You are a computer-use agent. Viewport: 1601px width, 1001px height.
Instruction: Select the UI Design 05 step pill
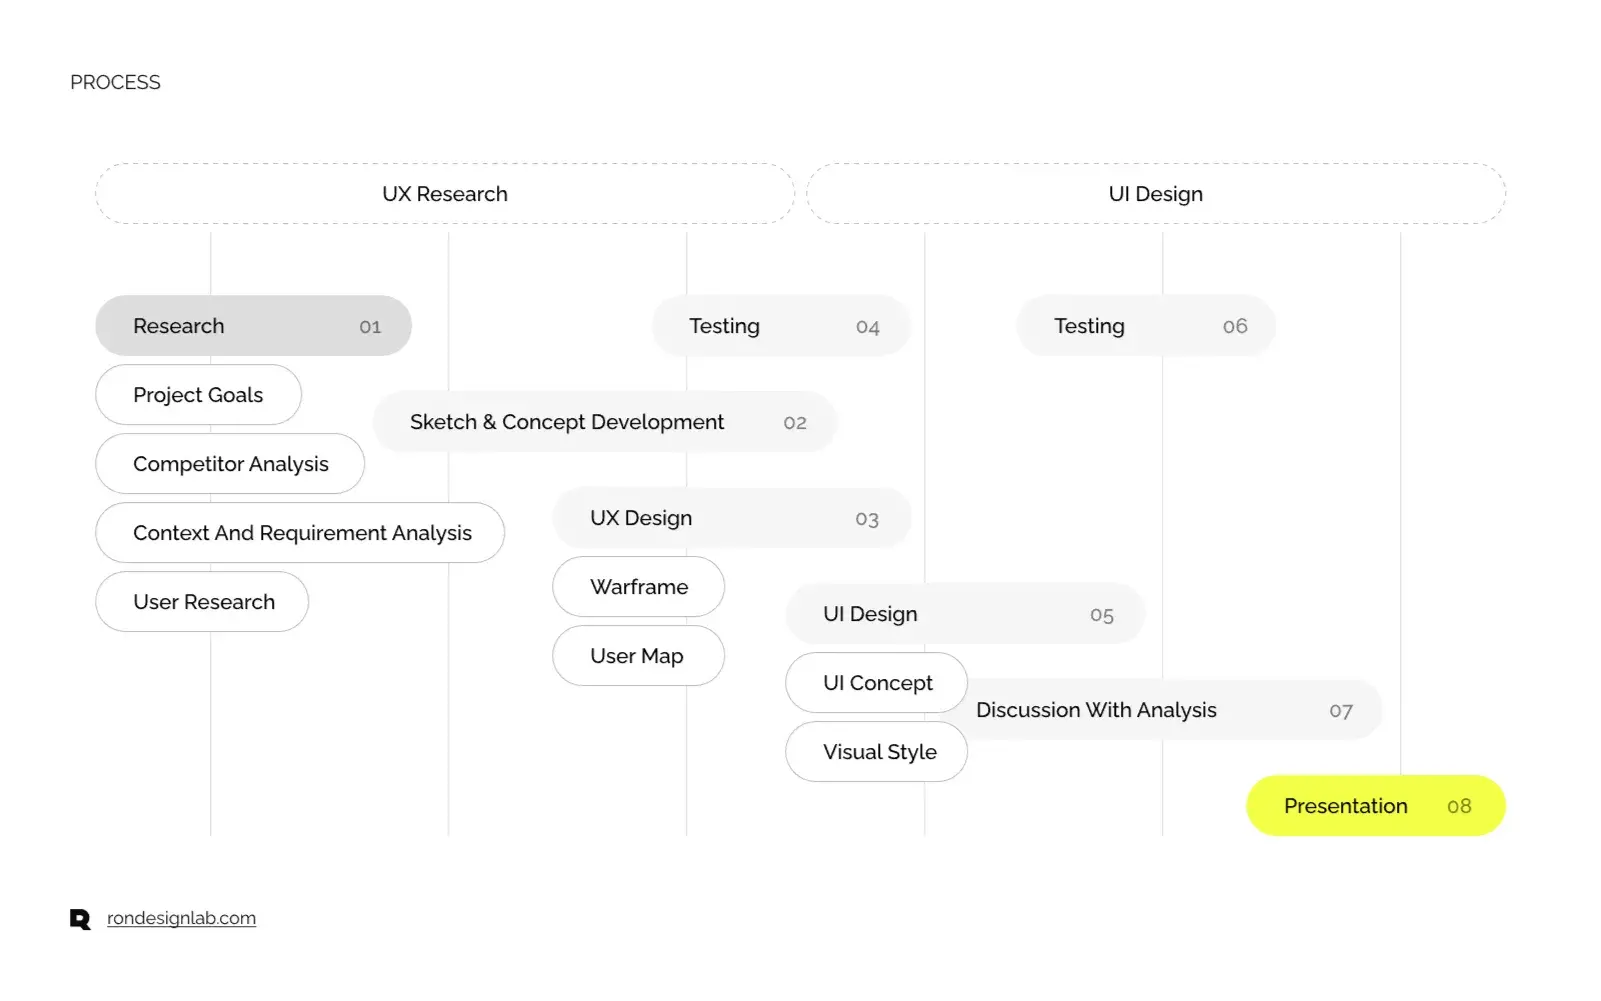pyautogui.click(x=966, y=614)
